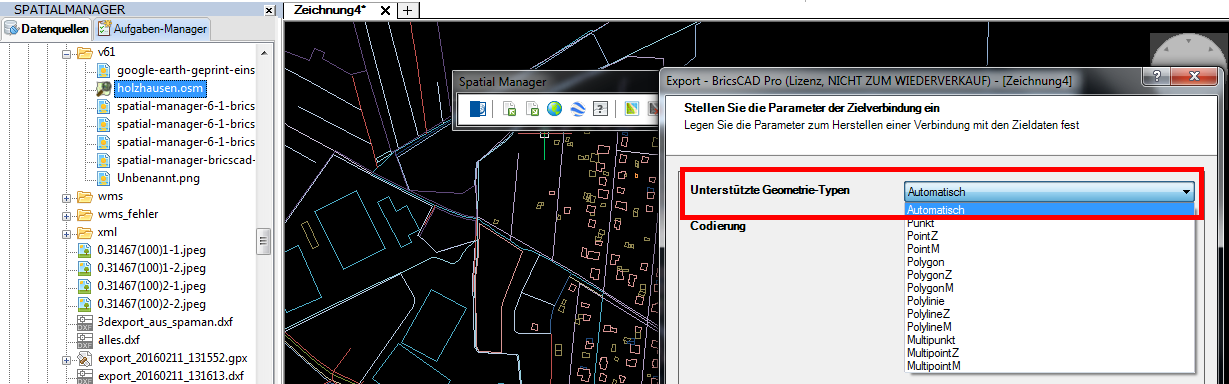
Task: Click the first Import document icon
Action: pos(509,109)
